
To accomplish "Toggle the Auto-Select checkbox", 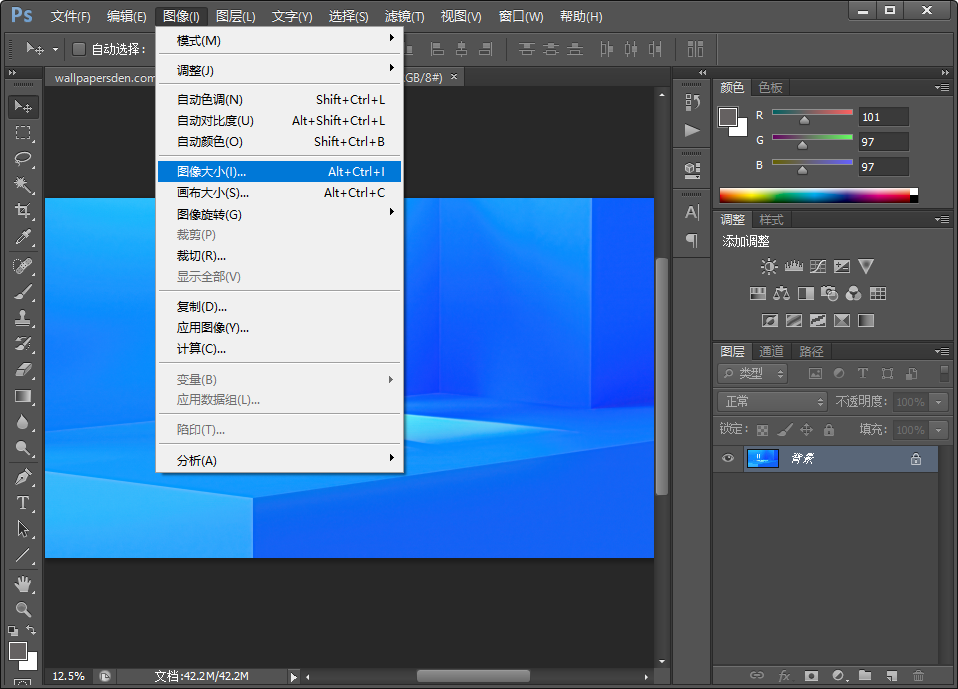I will (x=79, y=49).
